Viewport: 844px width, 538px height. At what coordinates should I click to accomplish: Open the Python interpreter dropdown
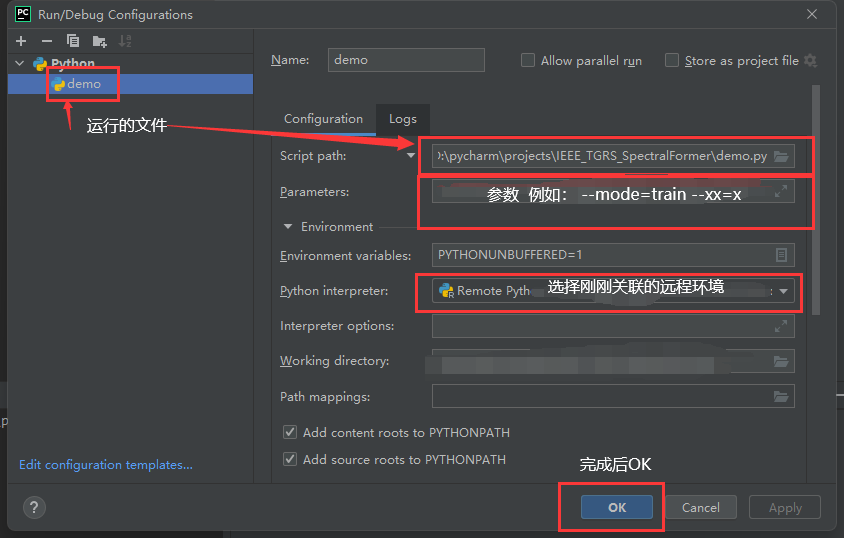click(783, 291)
